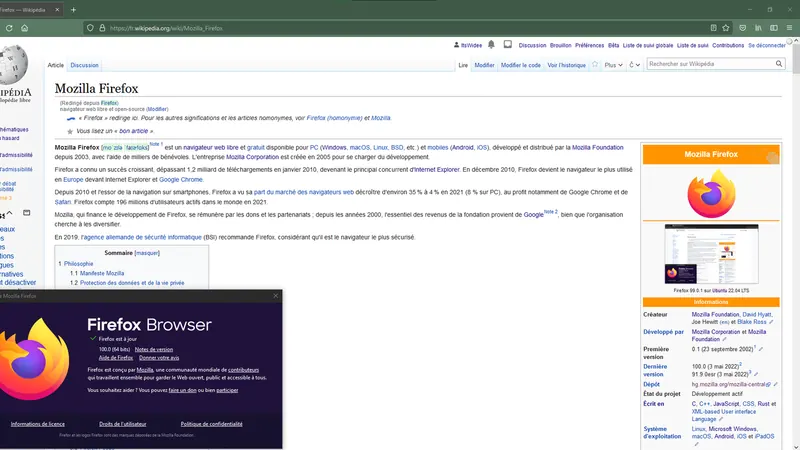
Task: Open Notes de version link in dialog
Action: [154, 349]
